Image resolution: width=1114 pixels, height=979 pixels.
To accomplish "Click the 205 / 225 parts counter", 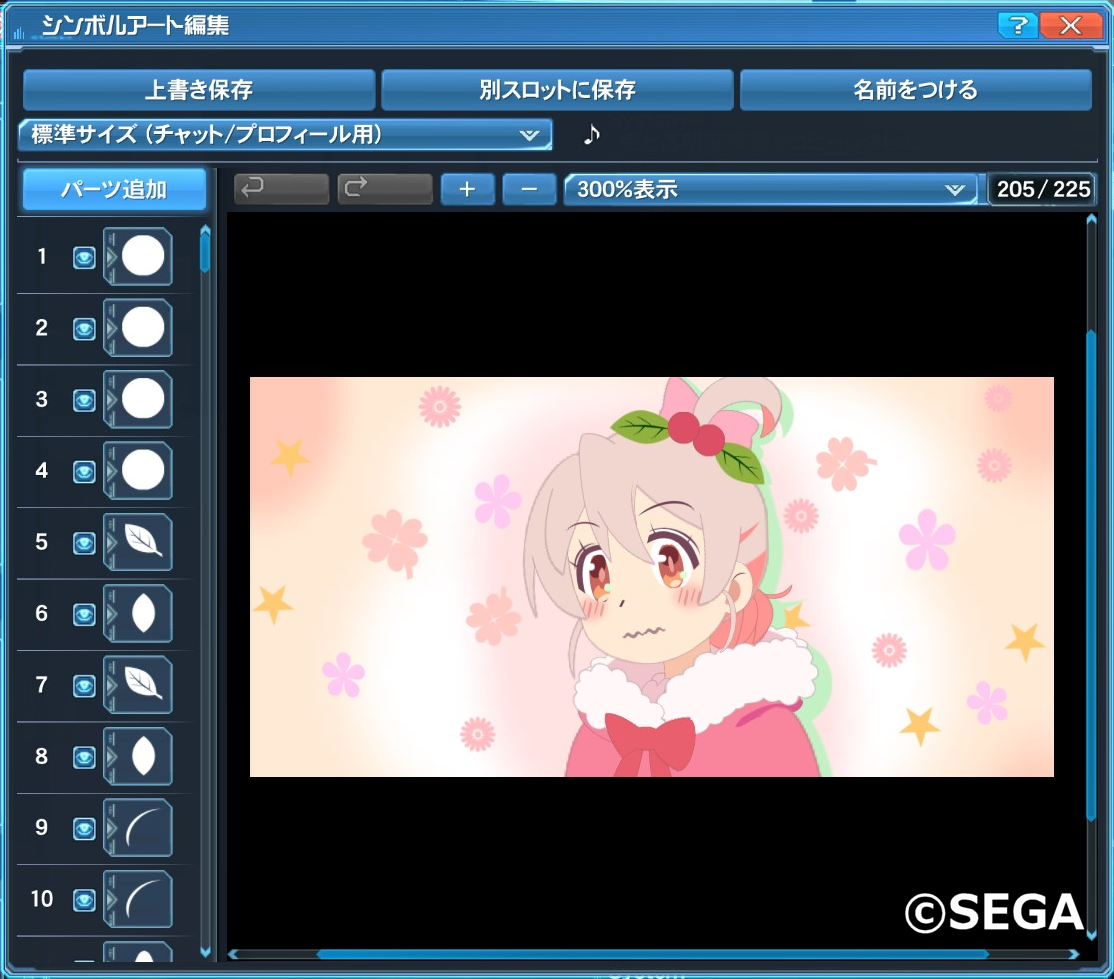I will (x=1043, y=189).
